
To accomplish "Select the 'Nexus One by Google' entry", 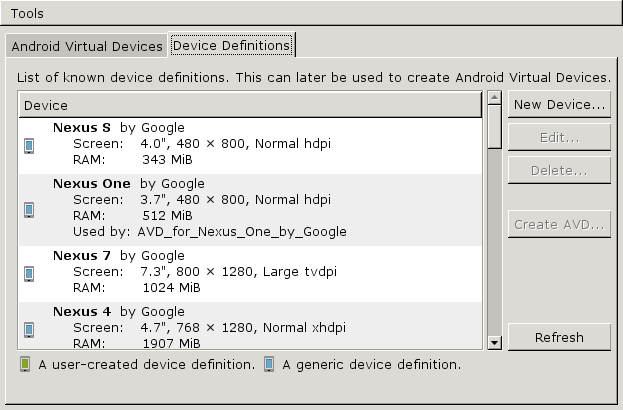I will pos(250,210).
